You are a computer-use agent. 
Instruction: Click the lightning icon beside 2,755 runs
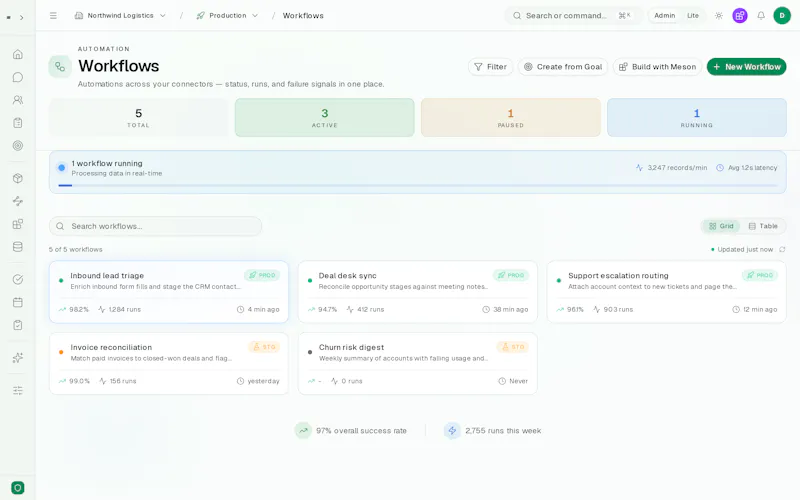click(x=452, y=431)
